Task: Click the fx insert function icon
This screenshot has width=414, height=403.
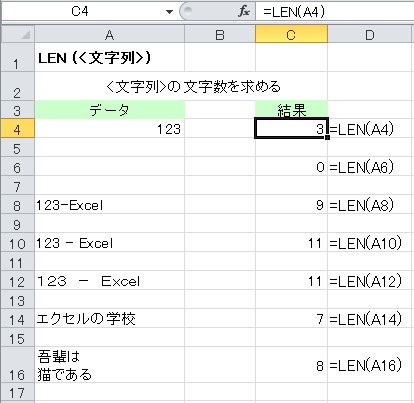Action: point(244,12)
